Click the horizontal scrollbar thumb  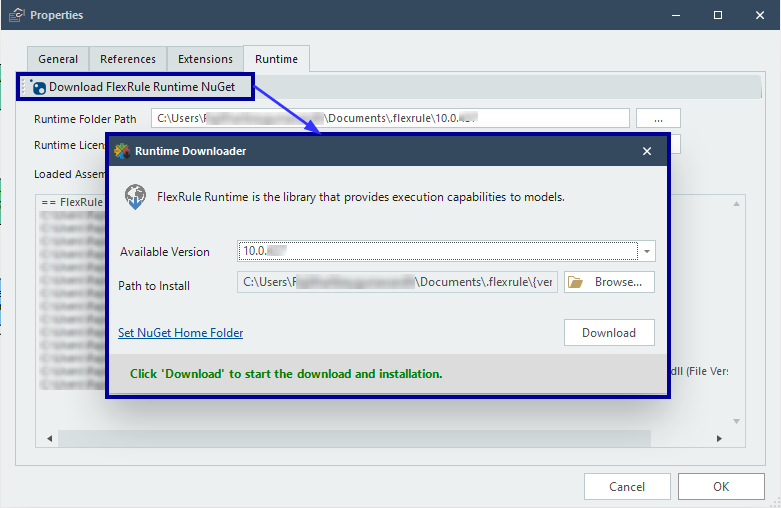[354, 439]
